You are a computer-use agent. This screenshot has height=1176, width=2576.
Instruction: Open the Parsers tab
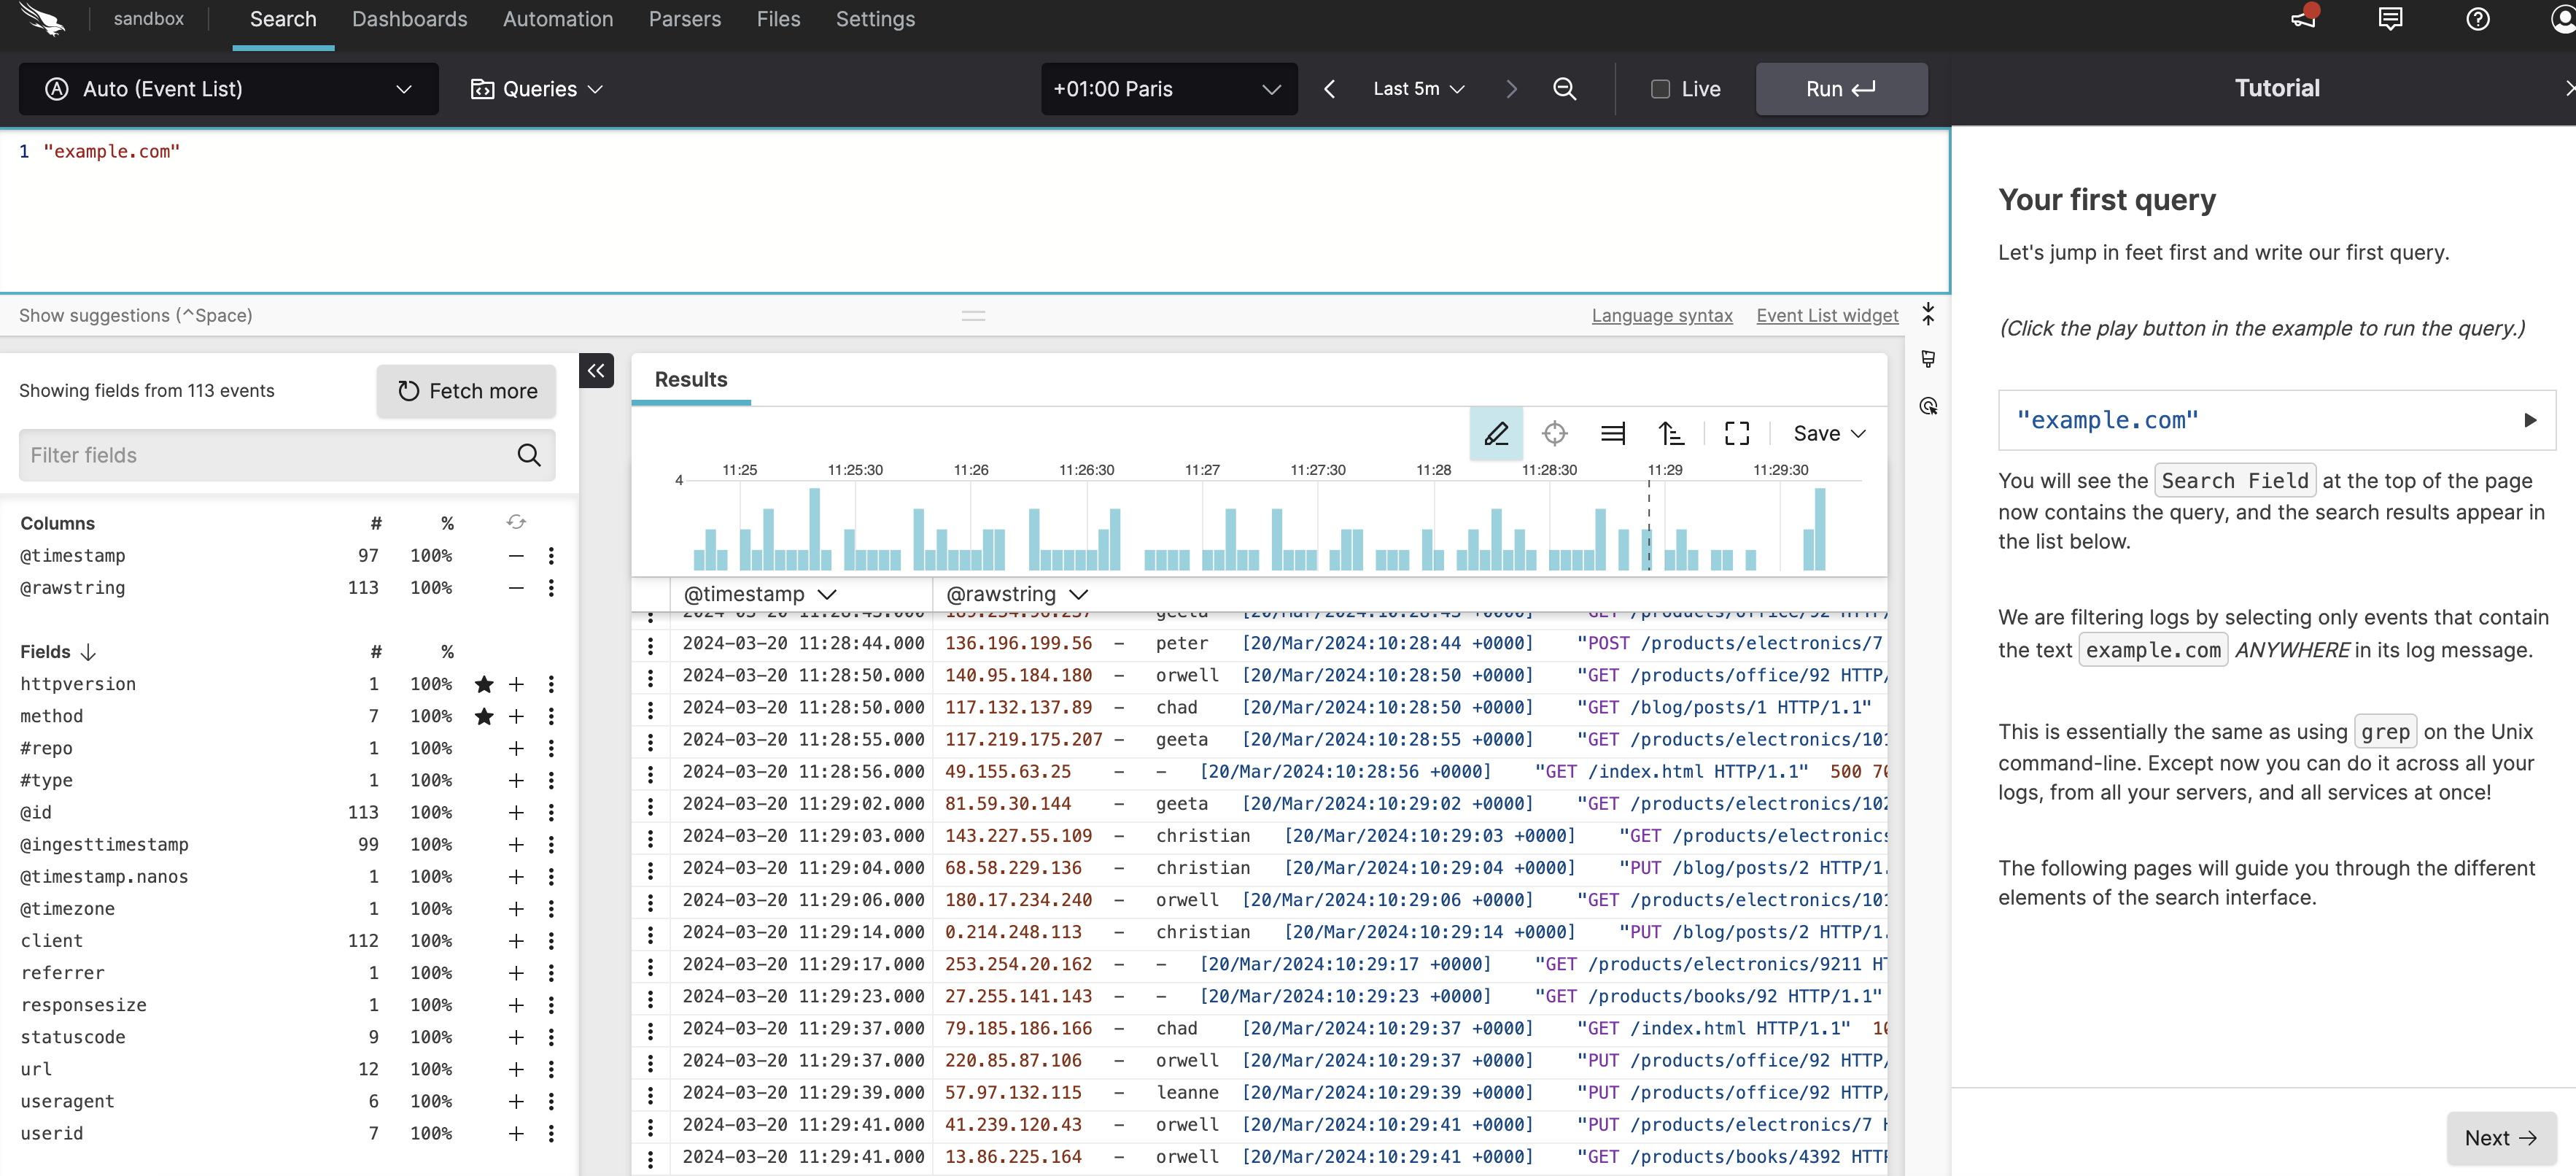click(x=684, y=19)
